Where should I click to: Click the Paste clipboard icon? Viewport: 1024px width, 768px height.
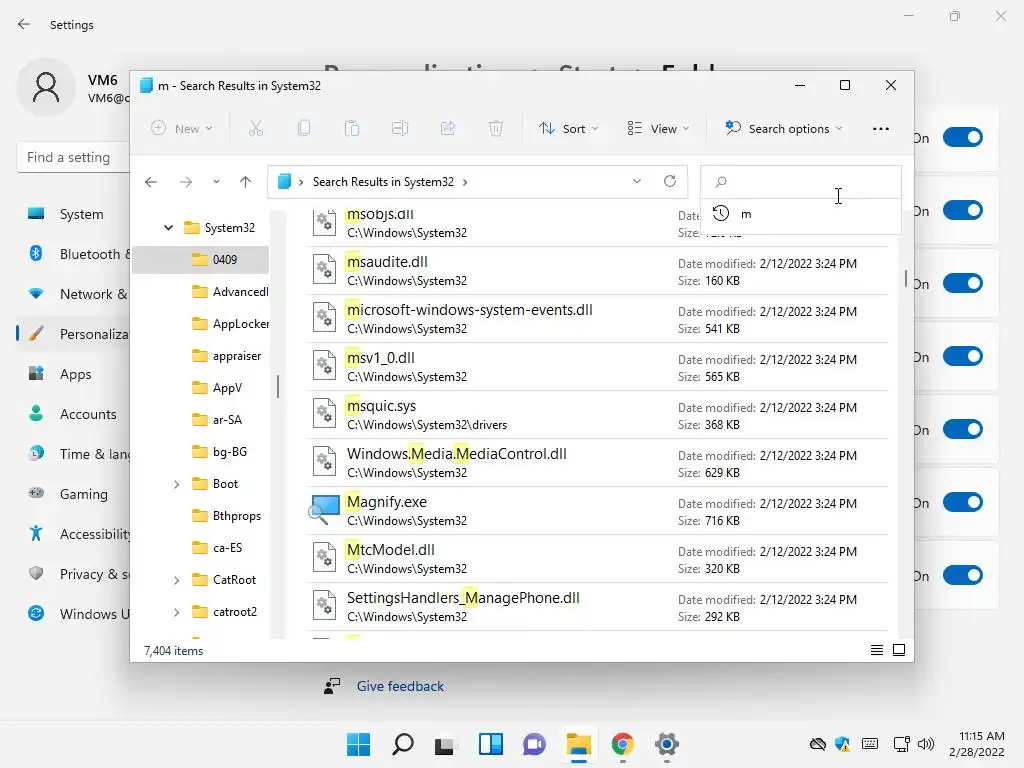(x=352, y=129)
